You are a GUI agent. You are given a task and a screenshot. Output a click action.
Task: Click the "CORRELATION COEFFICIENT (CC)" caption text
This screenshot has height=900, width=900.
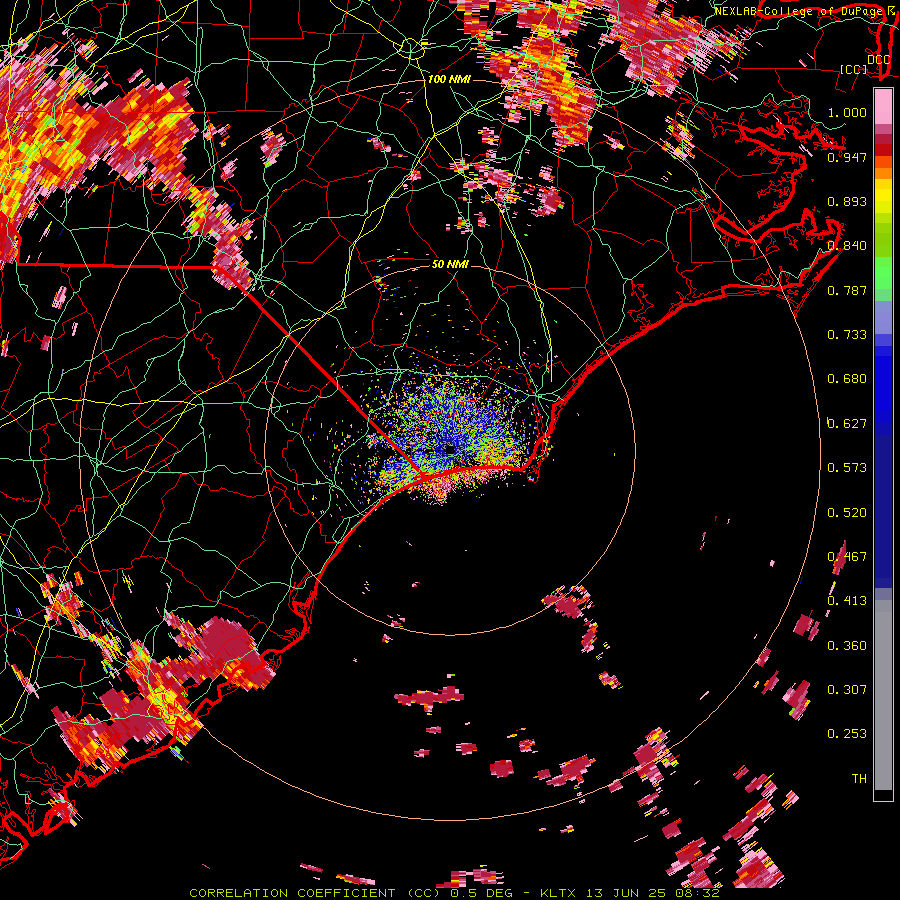coord(315,893)
